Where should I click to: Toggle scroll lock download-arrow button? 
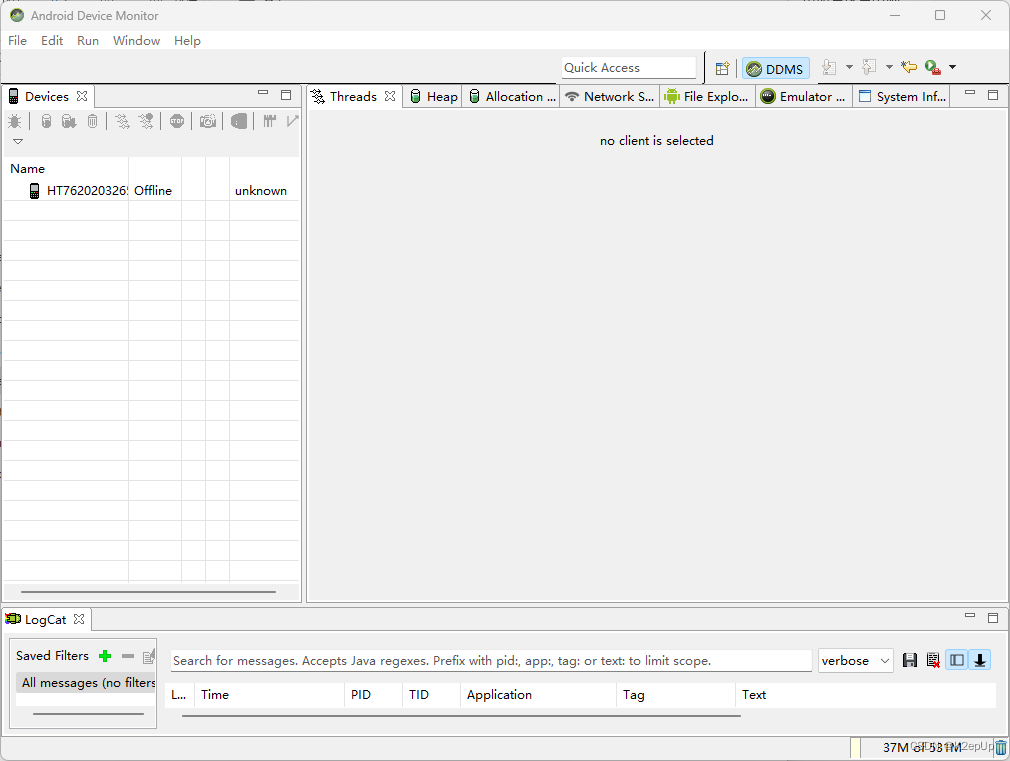coord(980,660)
